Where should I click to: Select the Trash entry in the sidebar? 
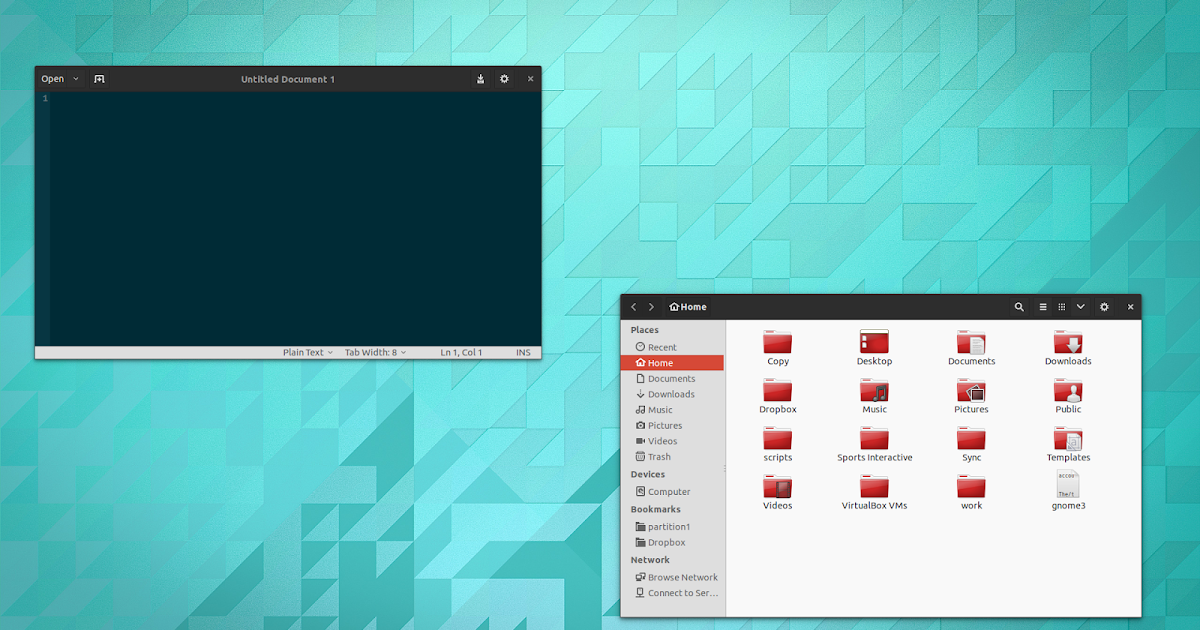pos(658,457)
